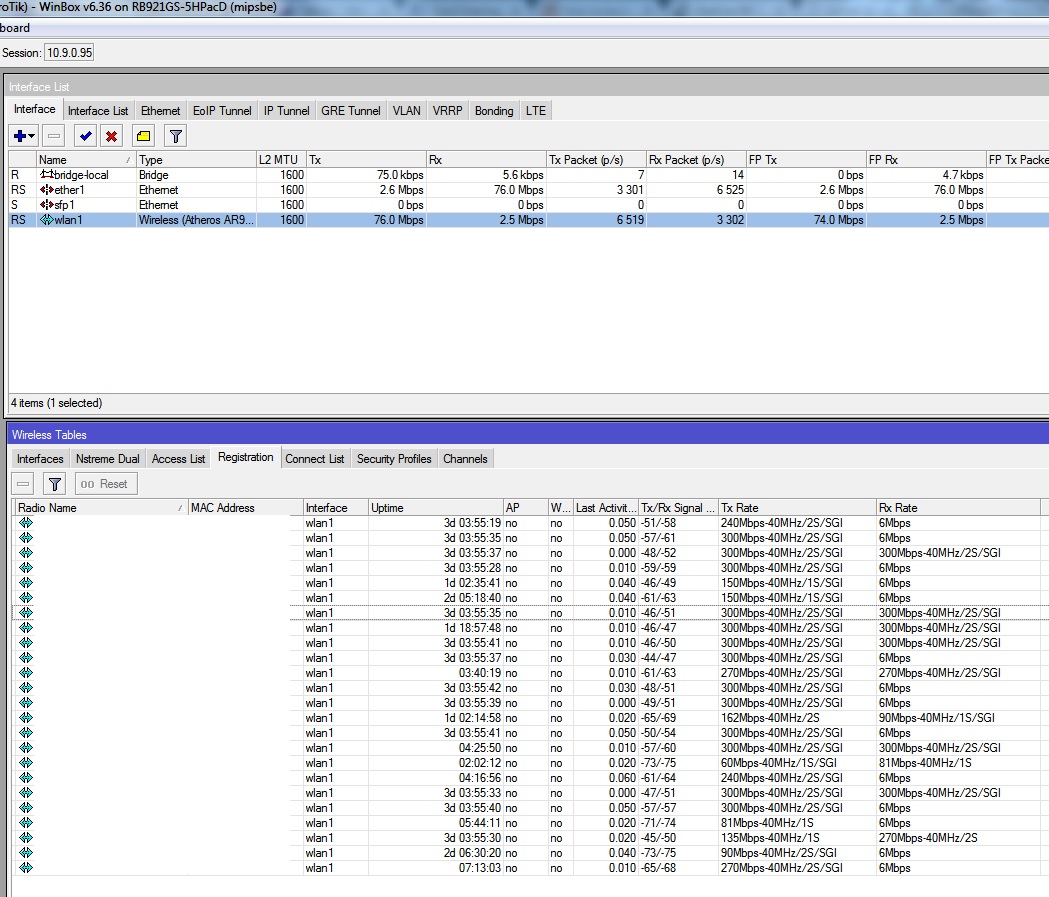Open the LTE tab
Screen dimensions: 1049x897
[x=536, y=111]
